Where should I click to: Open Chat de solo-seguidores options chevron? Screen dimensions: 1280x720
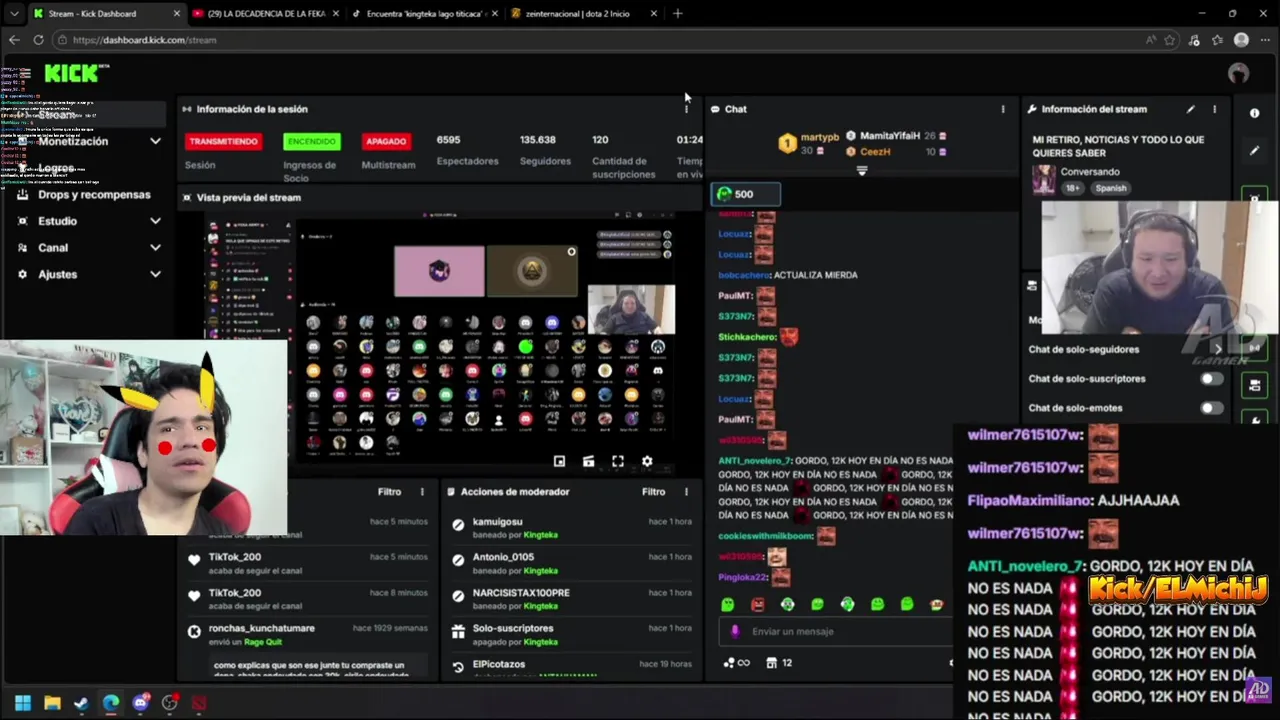point(1218,349)
